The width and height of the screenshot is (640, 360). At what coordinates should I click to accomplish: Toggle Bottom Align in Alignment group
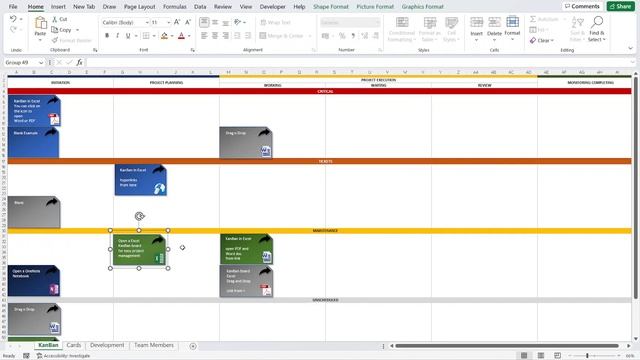point(226,22)
